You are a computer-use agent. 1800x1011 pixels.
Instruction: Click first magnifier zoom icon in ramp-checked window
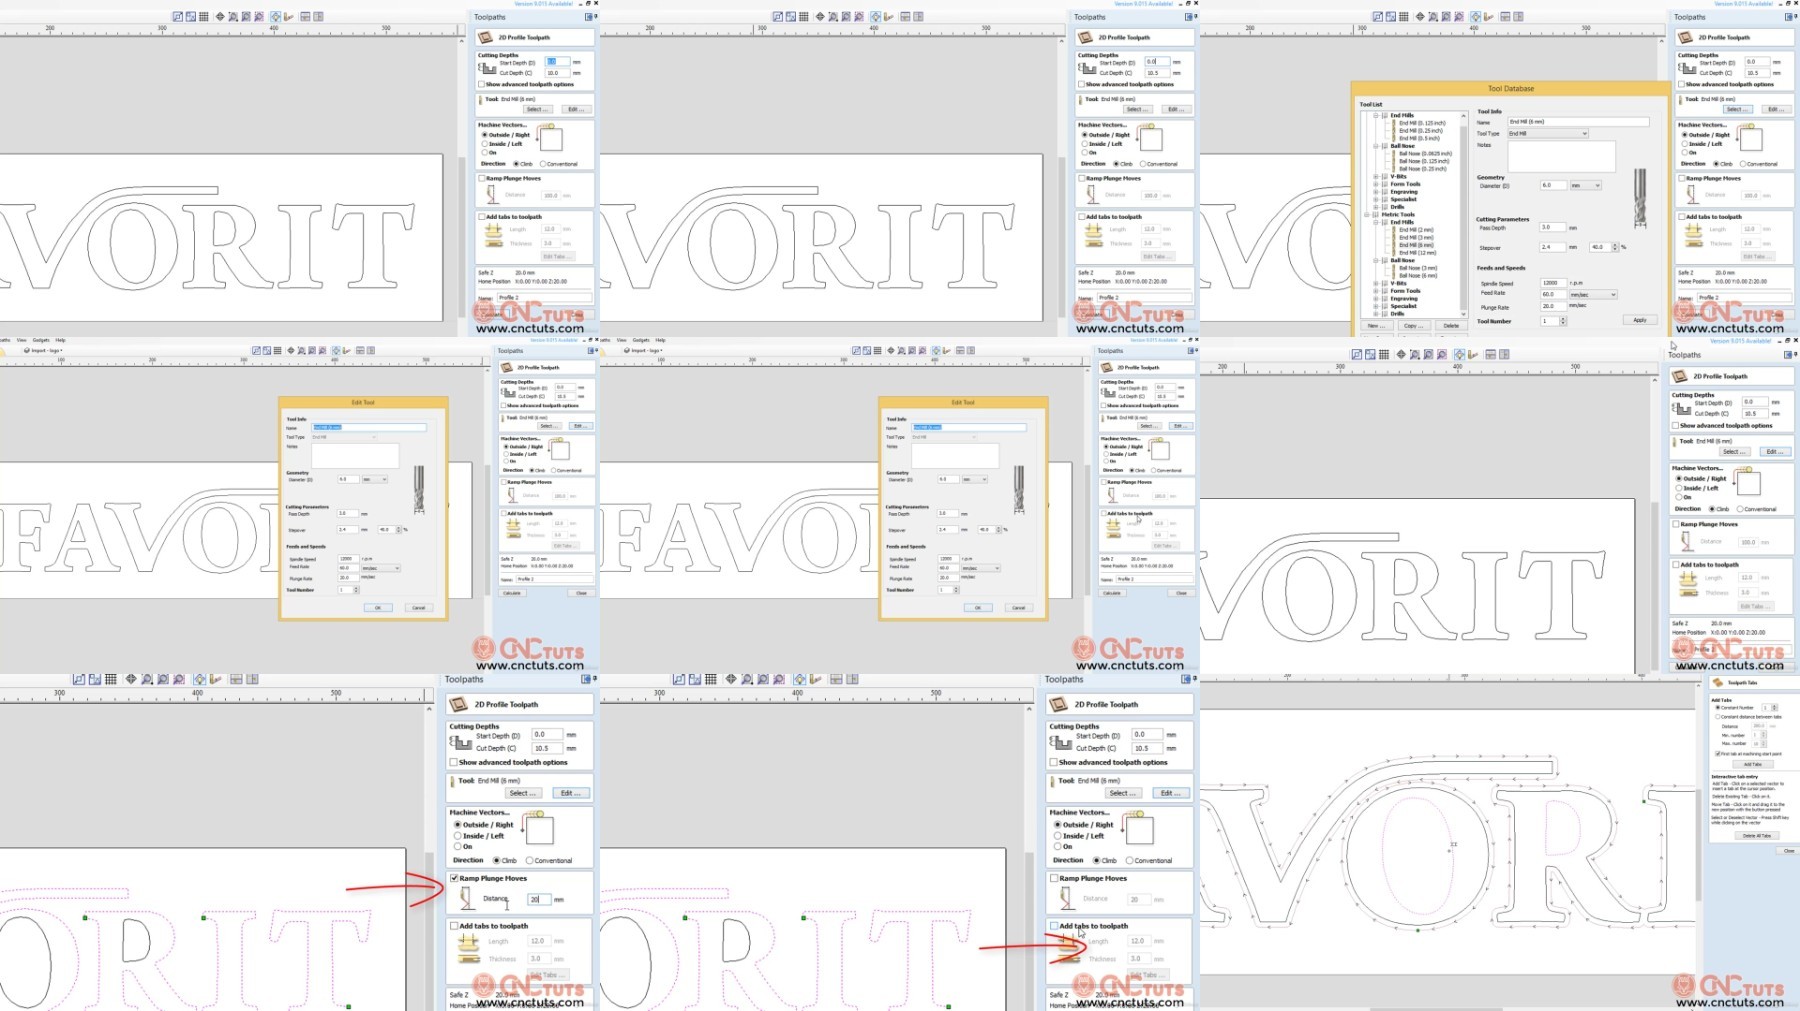pos(147,680)
